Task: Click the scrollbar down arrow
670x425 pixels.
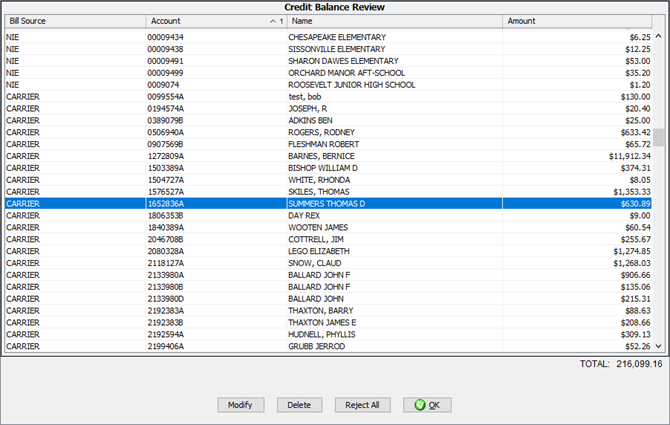Action: 658,345
